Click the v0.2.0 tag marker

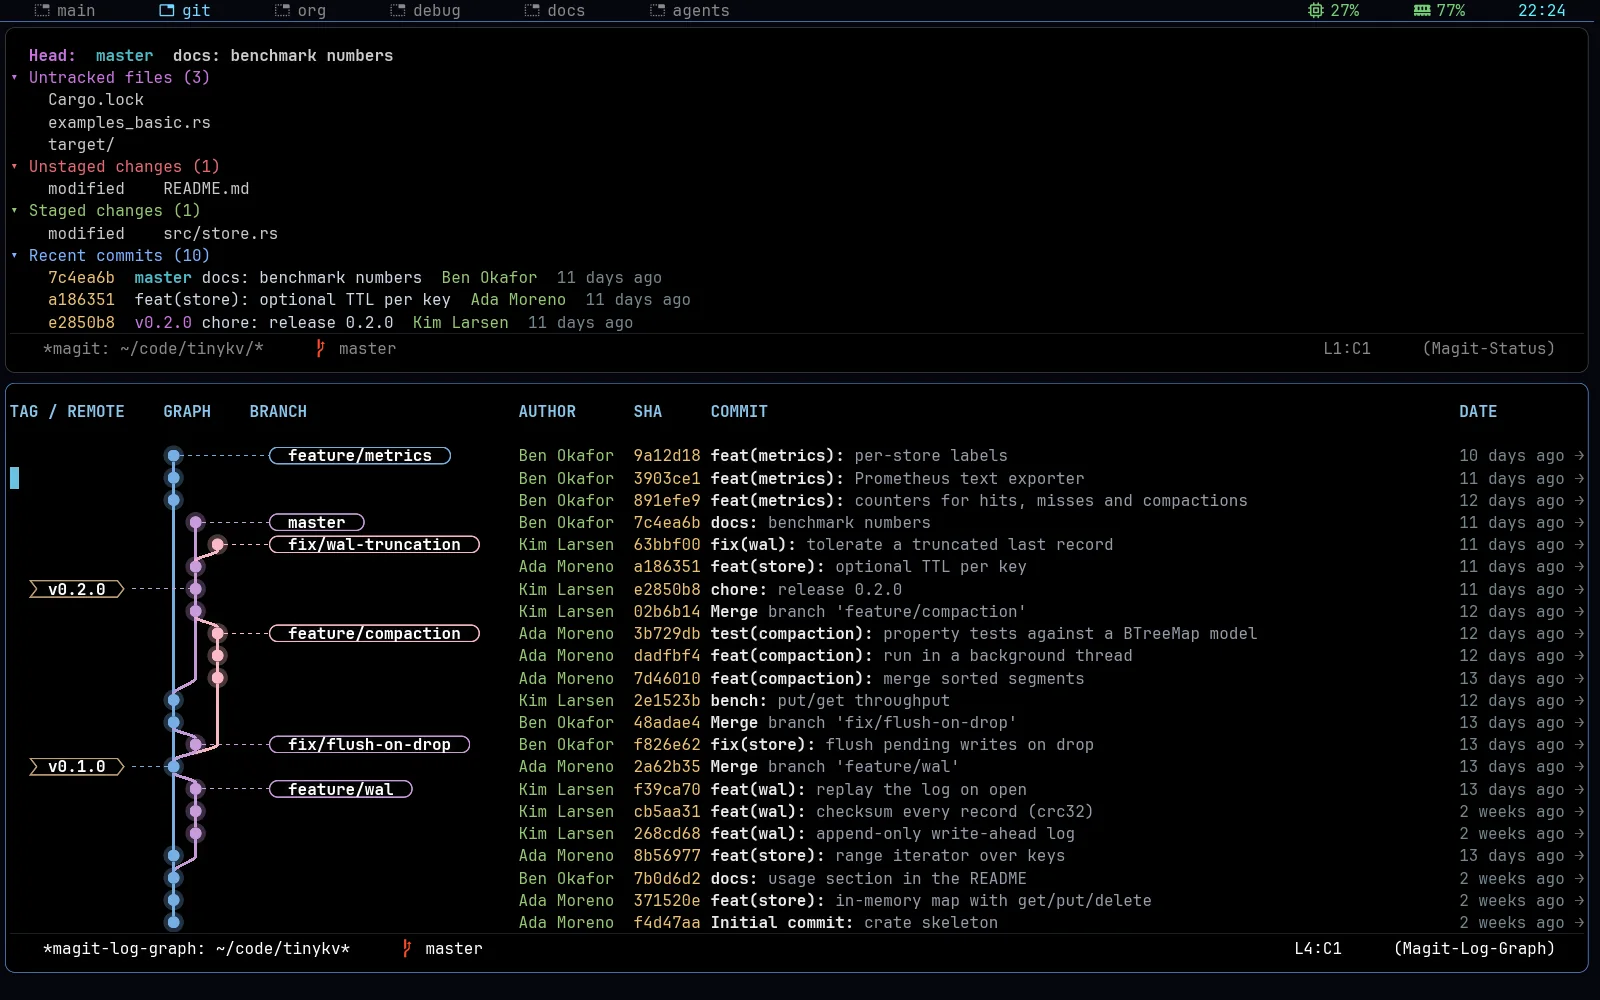click(77, 589)
